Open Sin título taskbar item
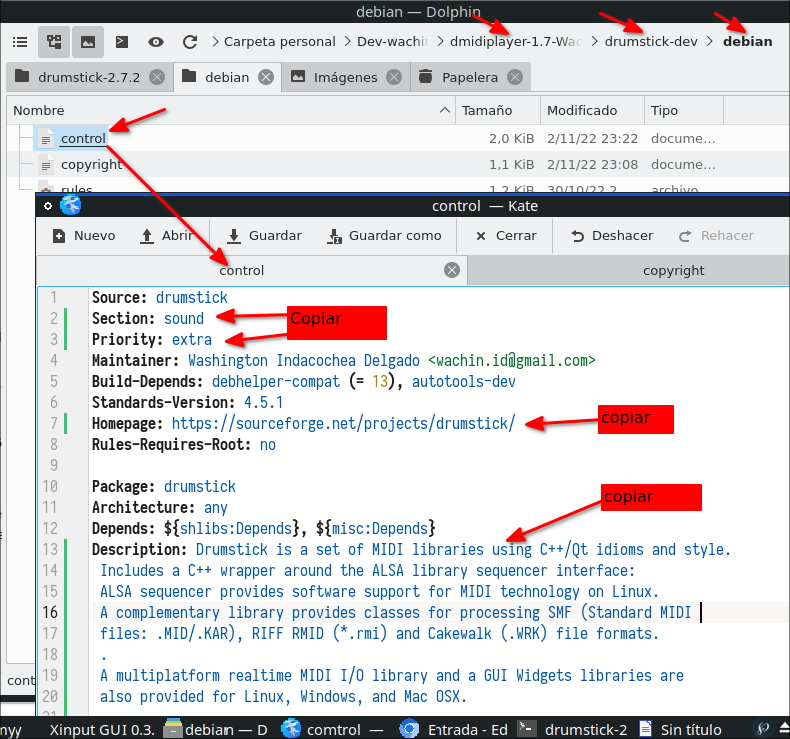Viewport: 790px width, 739px height. [x=681, y=729]
